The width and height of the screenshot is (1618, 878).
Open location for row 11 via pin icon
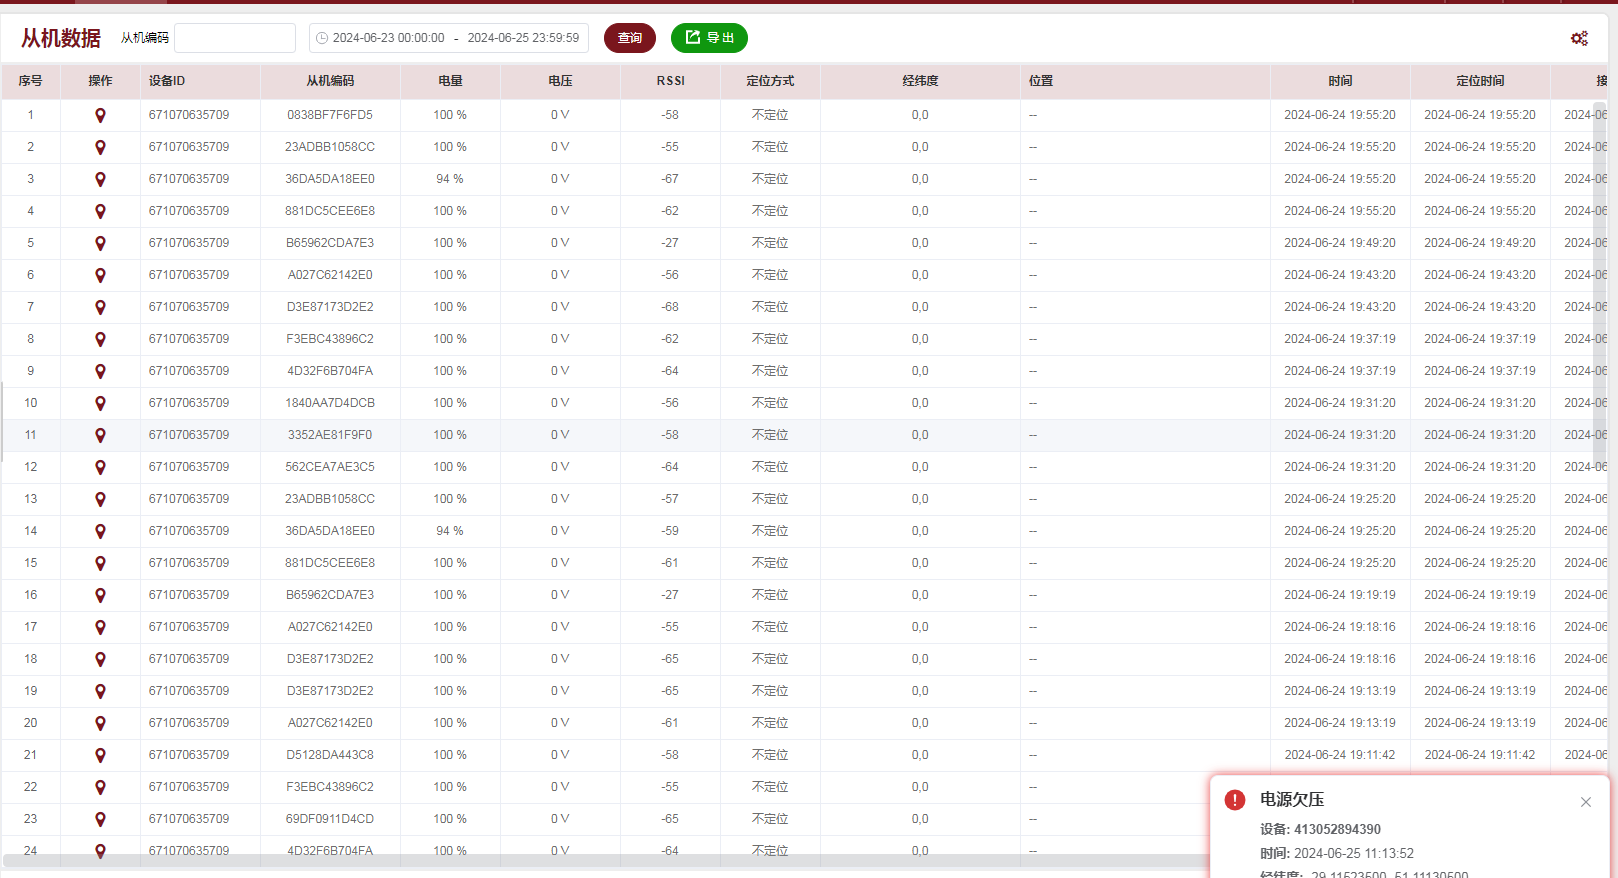click(x=100, y=436)
